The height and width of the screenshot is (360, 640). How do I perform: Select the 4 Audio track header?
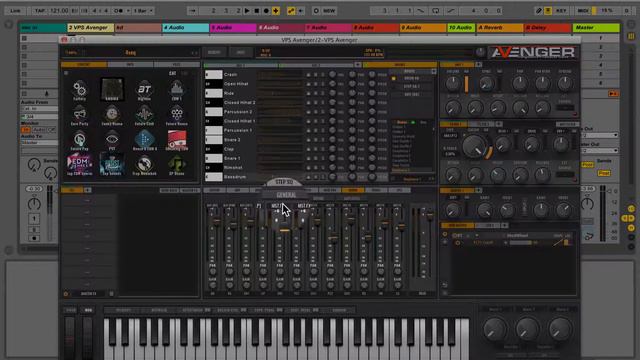point(186,27)
